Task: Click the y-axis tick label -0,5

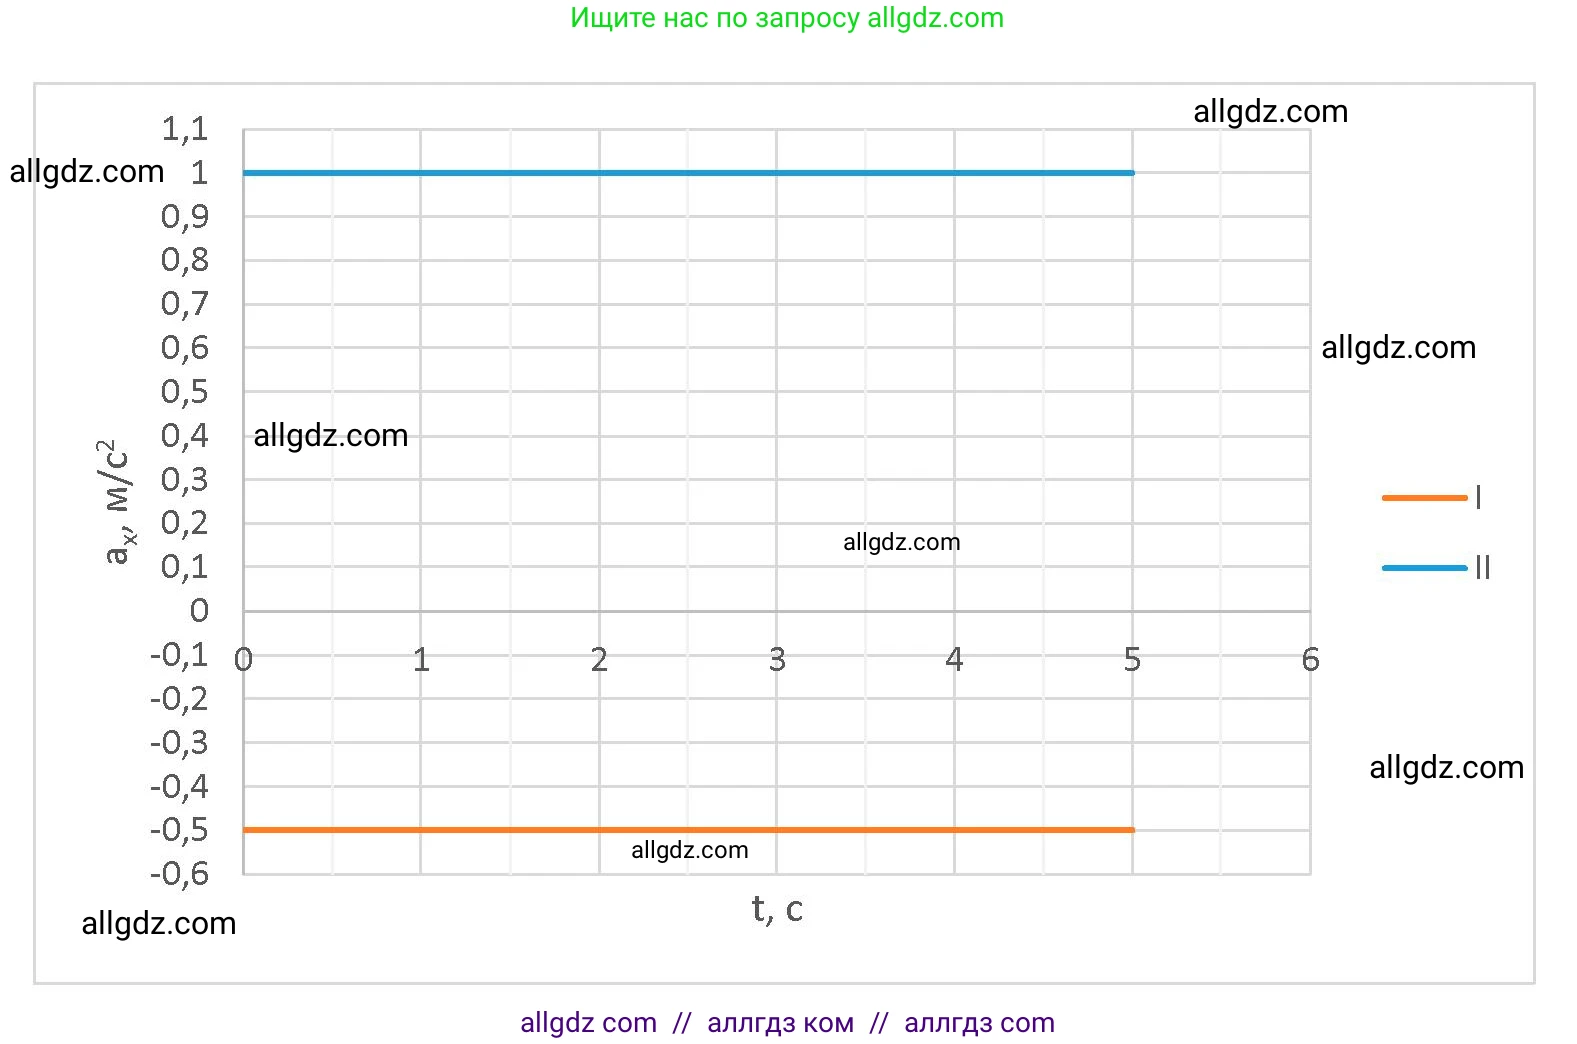Action: (180, 830)
